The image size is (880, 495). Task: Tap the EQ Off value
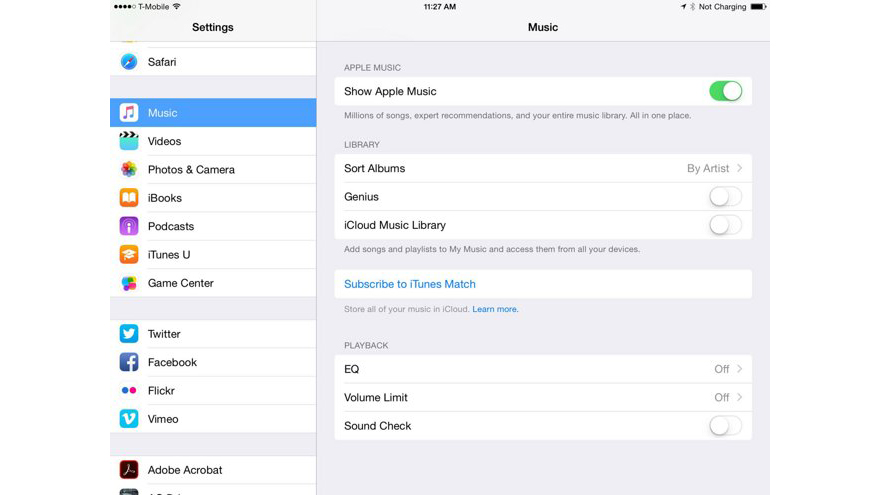[x=721, y=369]
